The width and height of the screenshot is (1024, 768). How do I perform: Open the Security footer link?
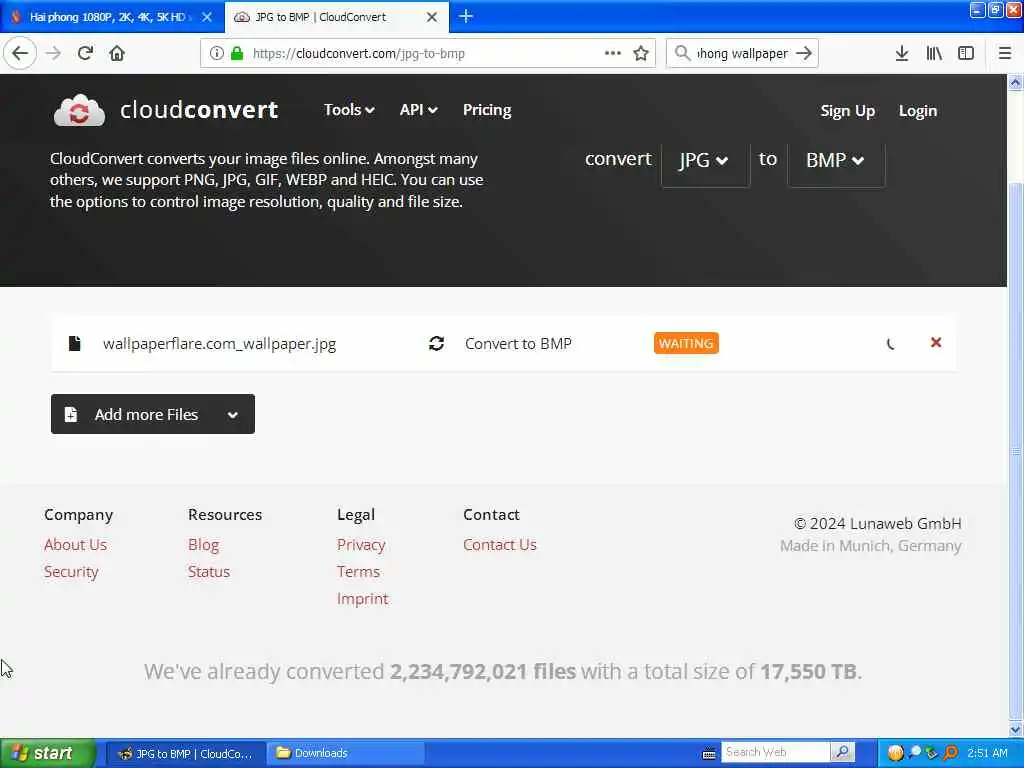pyautogui.click(x=71, y=571)
